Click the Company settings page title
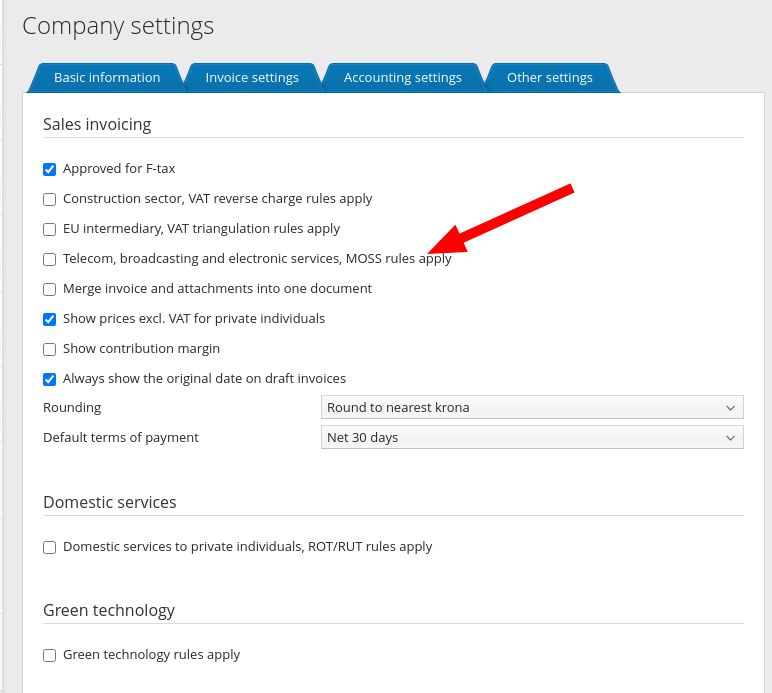Viewport: 772px width, 693px height. [x=118, y=25]
